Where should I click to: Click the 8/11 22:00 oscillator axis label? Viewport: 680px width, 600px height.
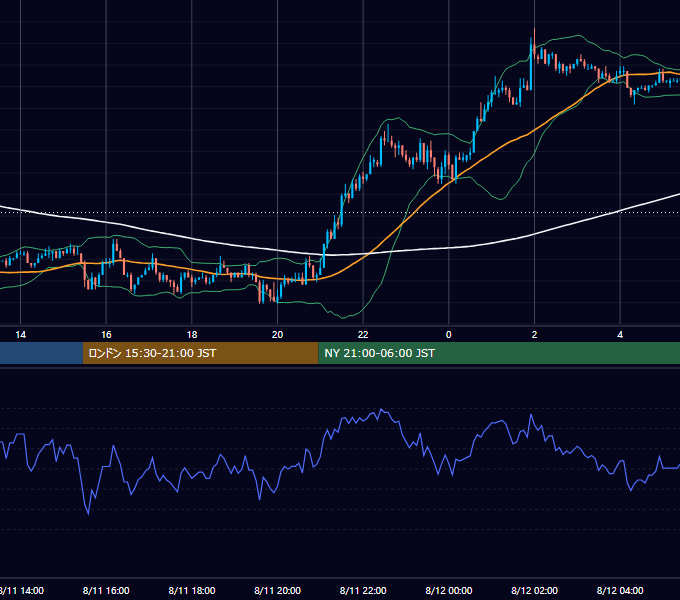pyautogui.click(x=363, y=590)
